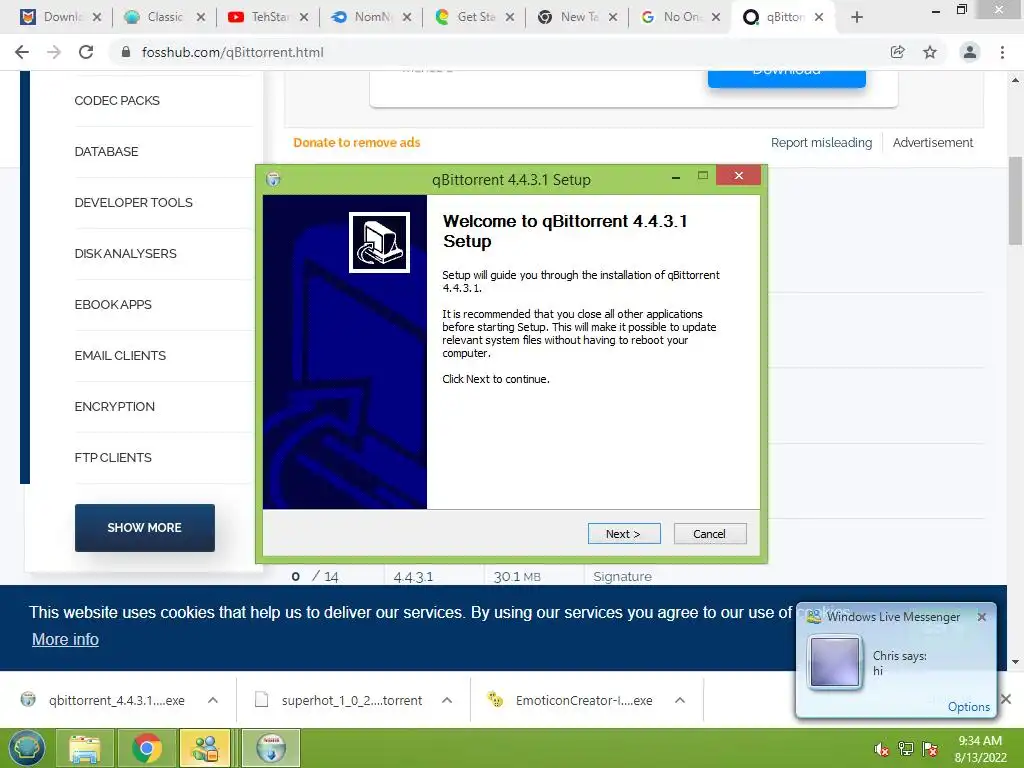The height and width of the screenshot is (768, 1024).
Task: Reload the fosshub page
Action: [x=86, y=52]
